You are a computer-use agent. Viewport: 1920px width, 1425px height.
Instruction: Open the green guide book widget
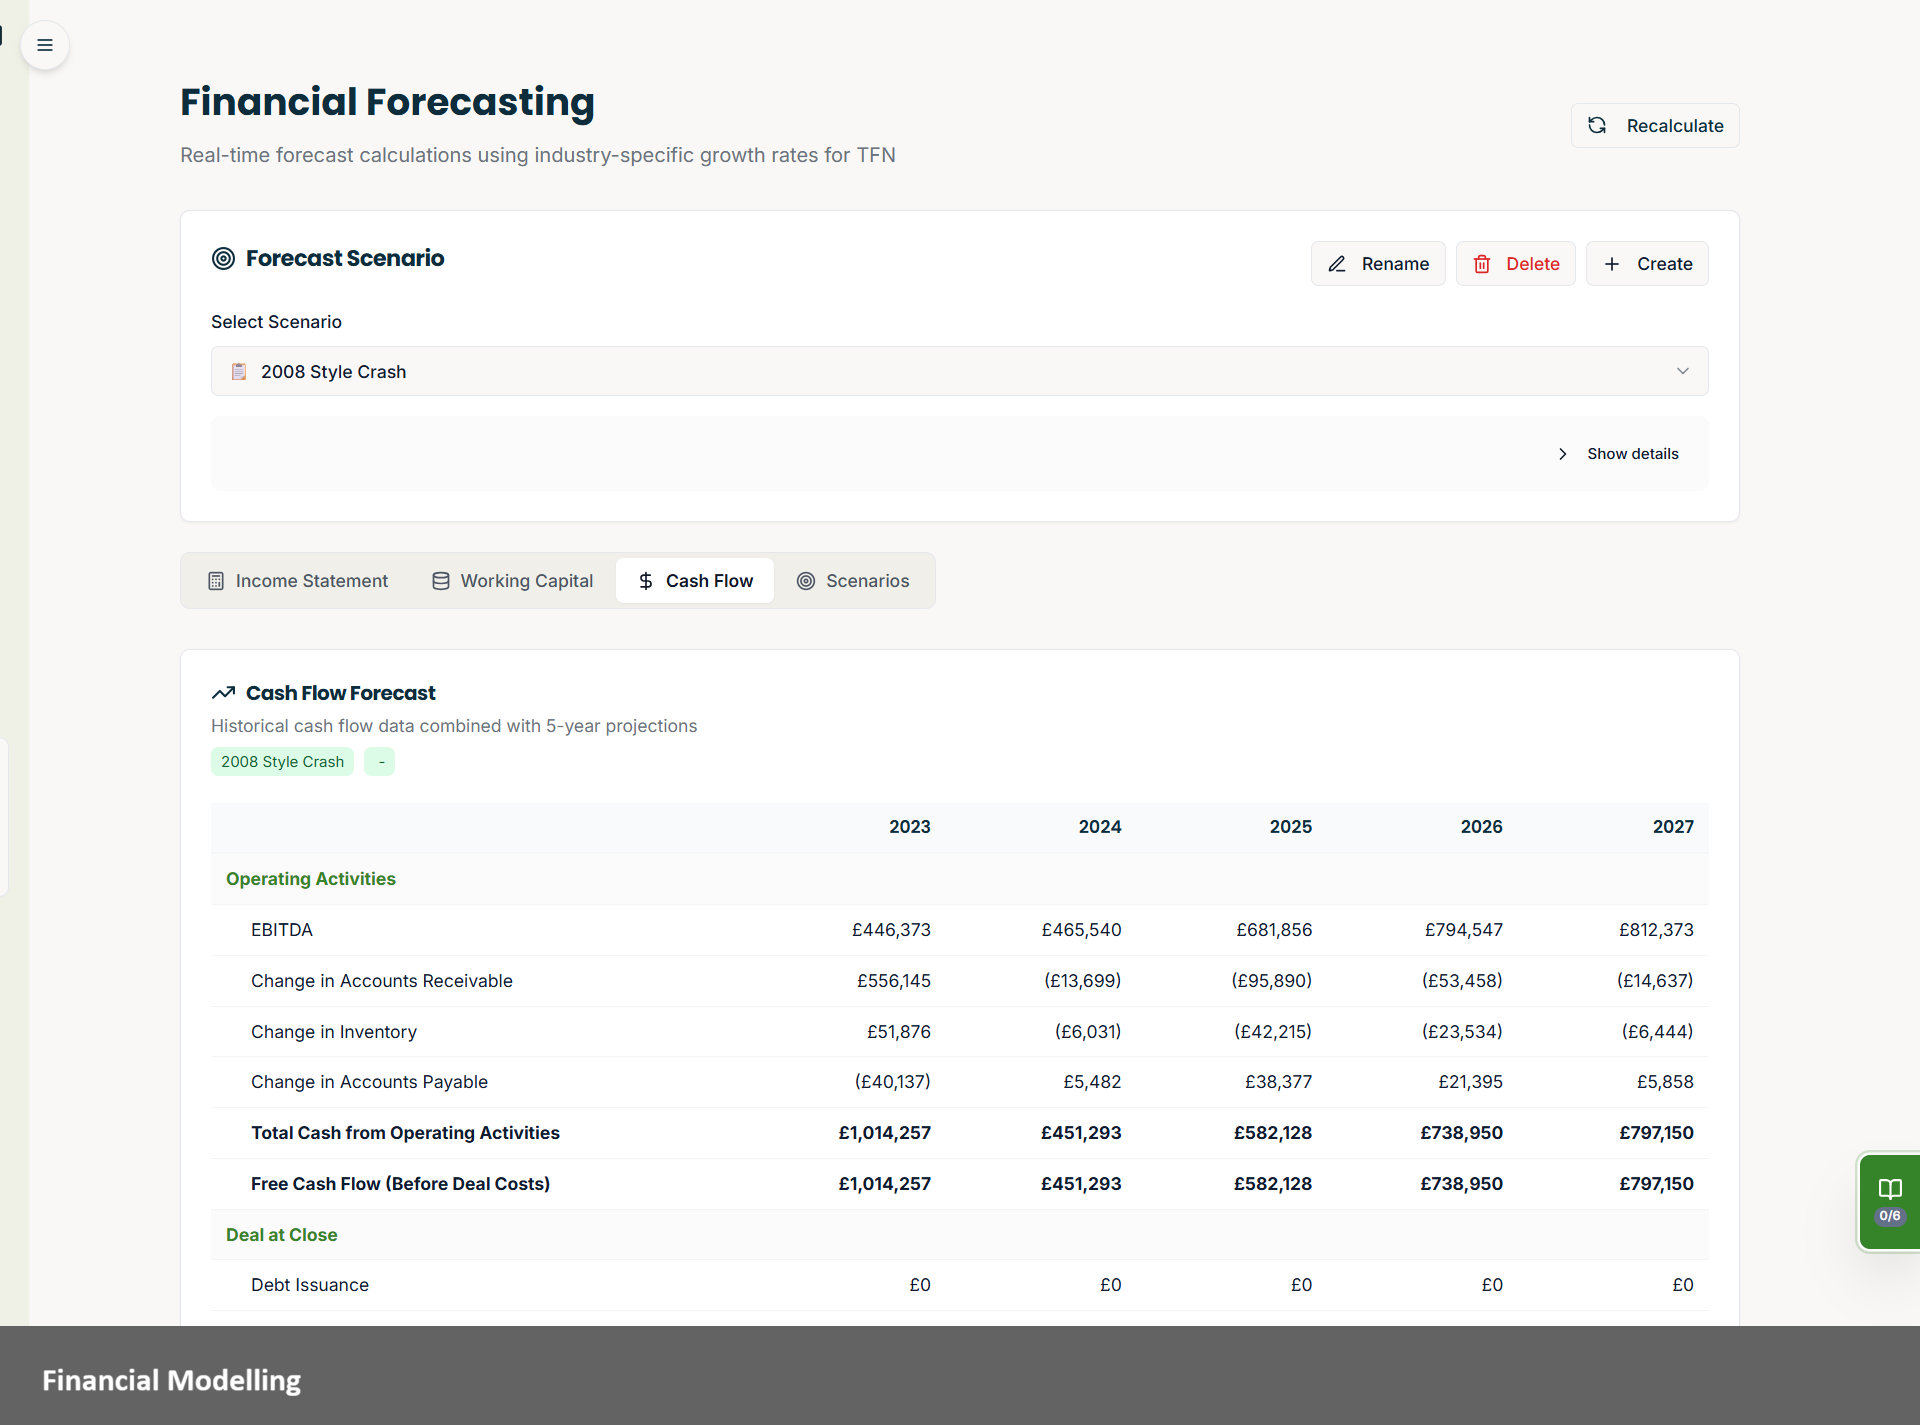coord(1889,1201)
